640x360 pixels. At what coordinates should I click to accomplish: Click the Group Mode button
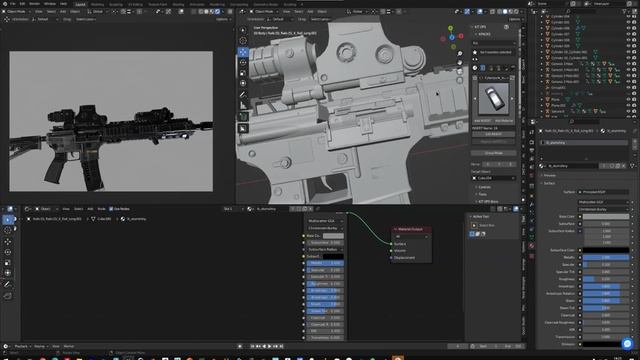click(493, 153)
